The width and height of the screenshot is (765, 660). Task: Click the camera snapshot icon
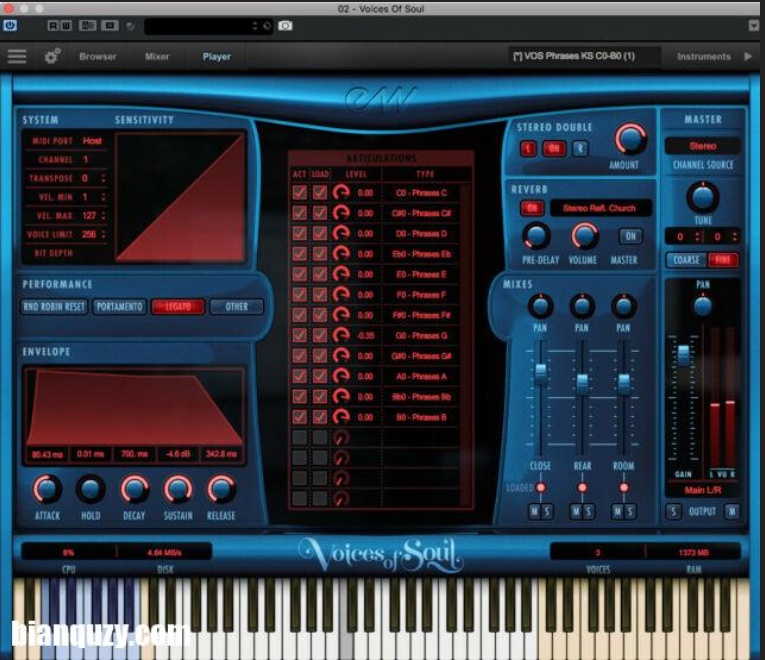285,26
